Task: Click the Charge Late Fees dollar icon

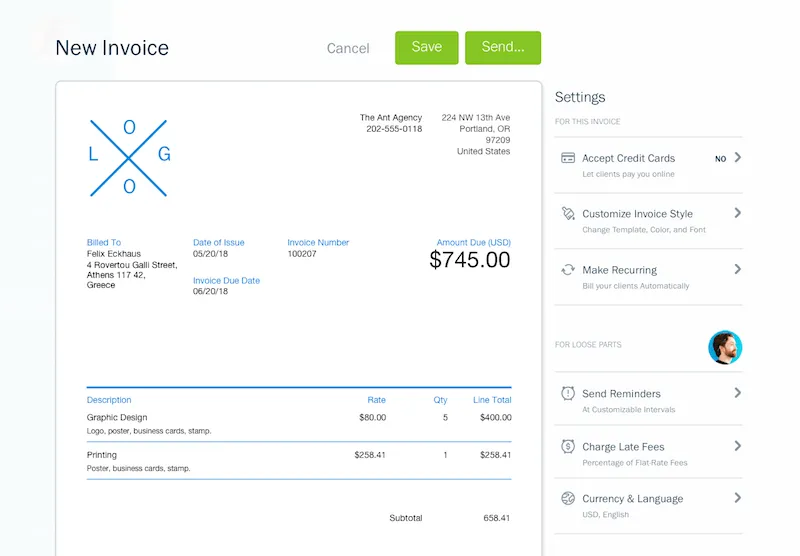Action: pyautogui.click(x=567, y=447)
